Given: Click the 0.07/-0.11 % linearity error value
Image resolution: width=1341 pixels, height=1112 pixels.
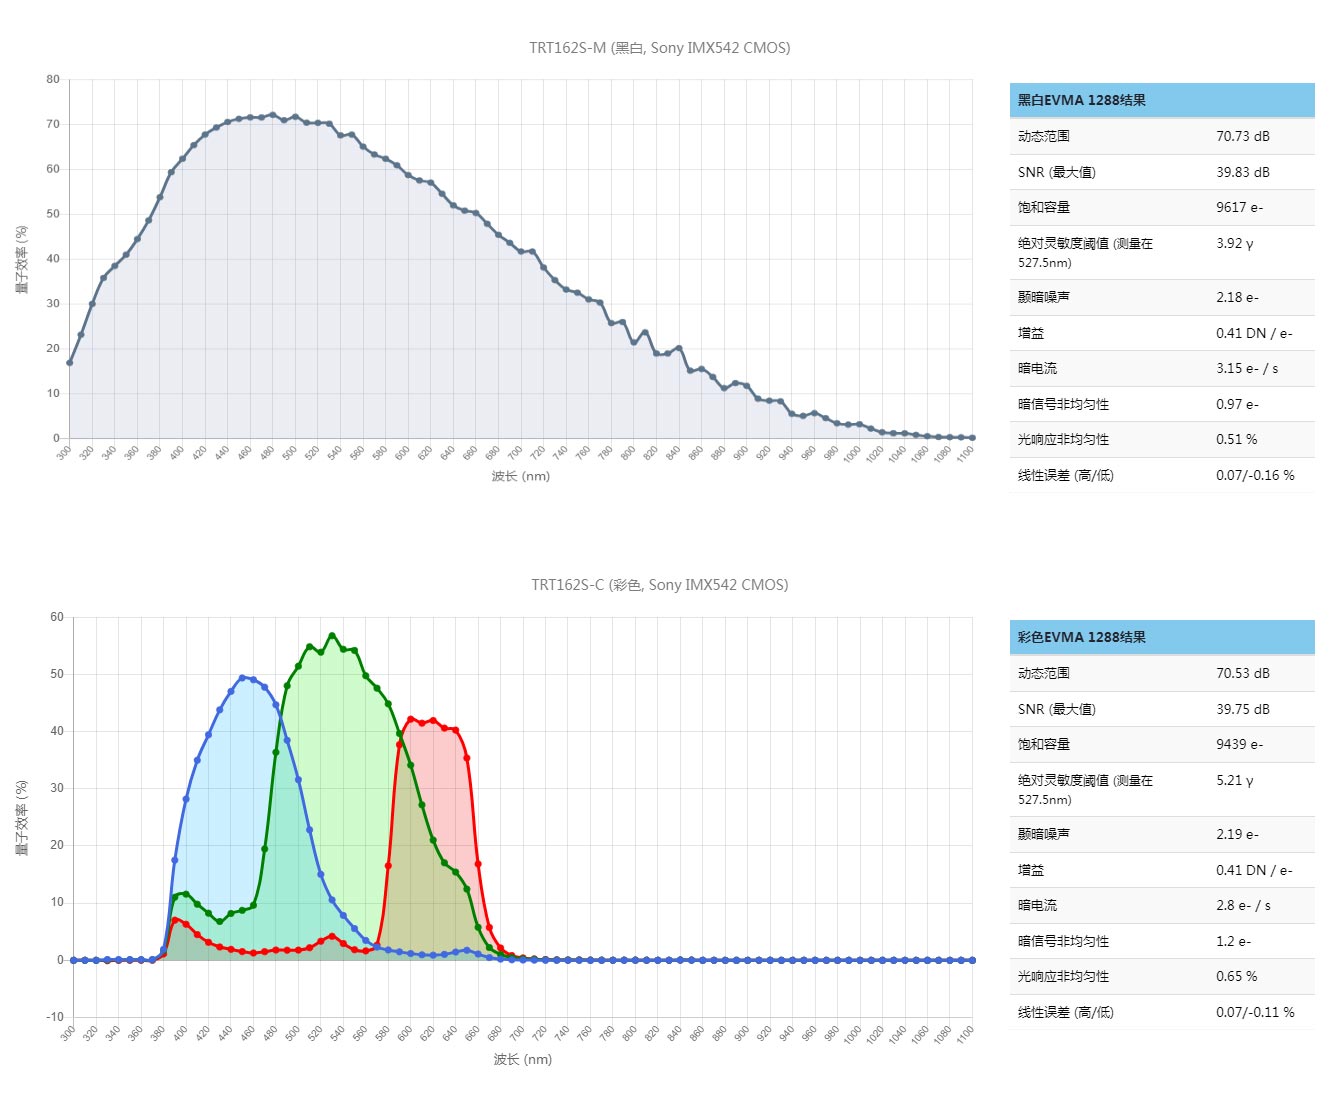Looking at the screenshot, I should pos(1254,1012).
